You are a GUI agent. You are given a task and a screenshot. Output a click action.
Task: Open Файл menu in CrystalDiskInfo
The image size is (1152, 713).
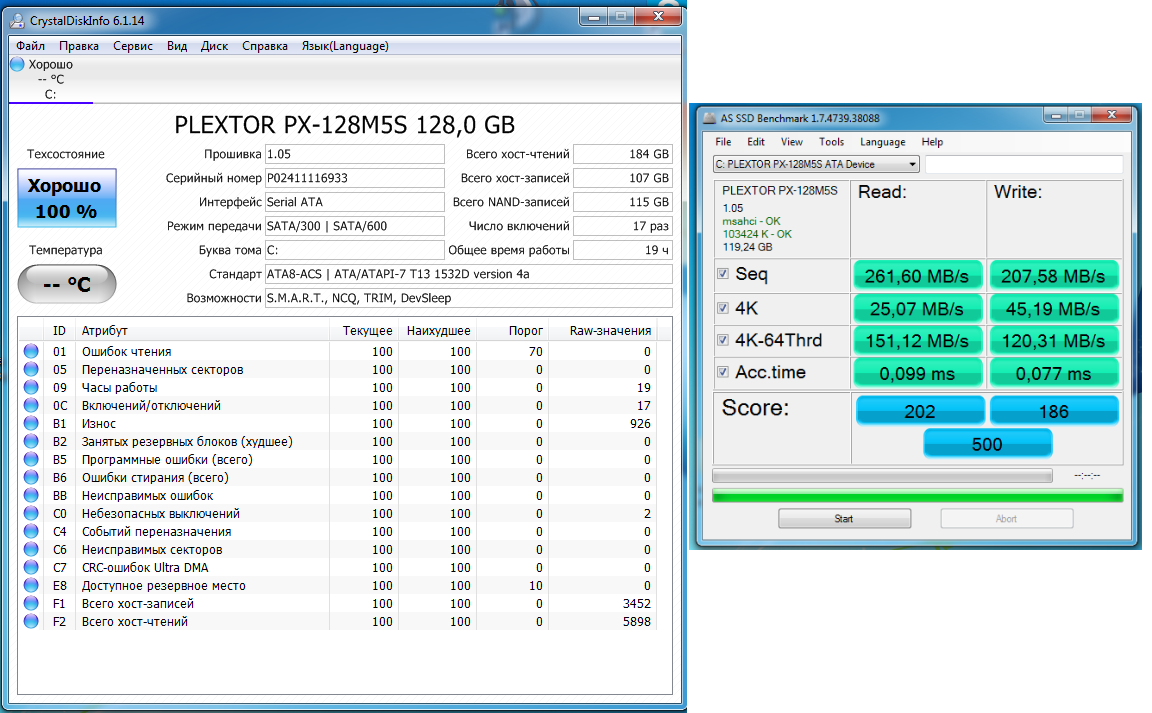pyautogui.click(x=31, y=46)
